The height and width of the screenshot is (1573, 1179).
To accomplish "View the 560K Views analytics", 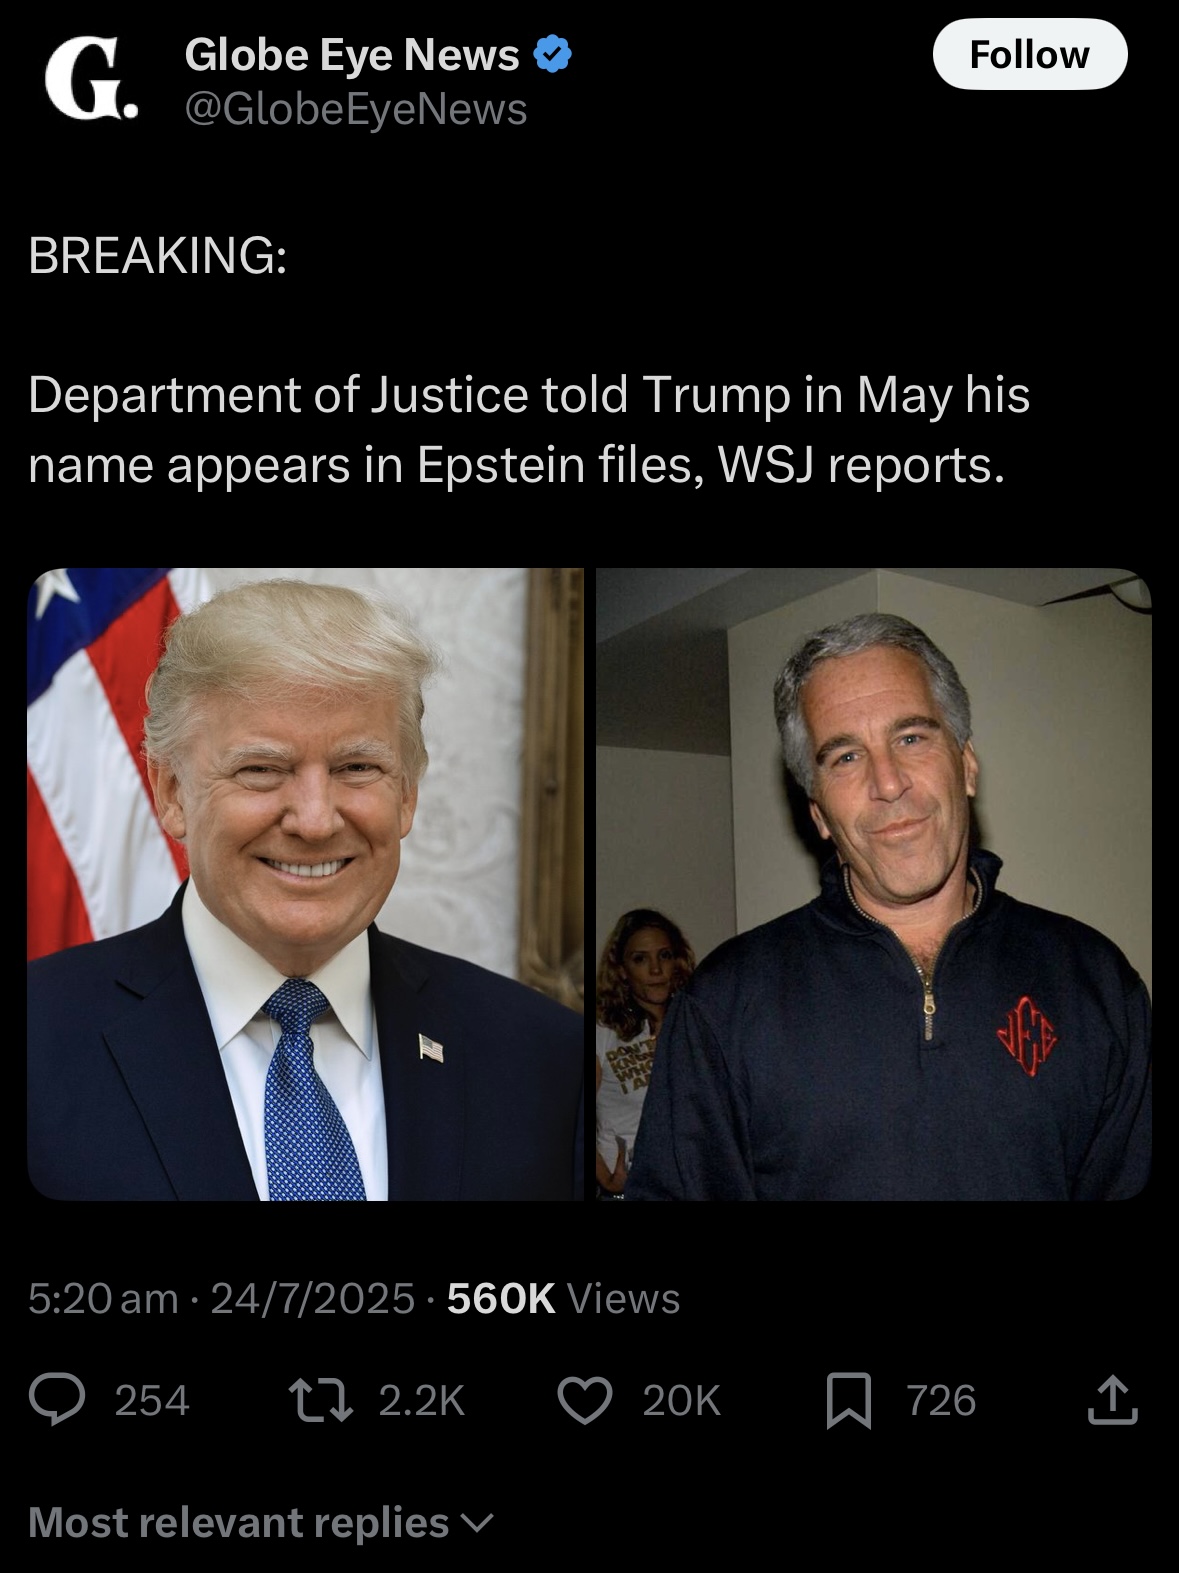I will [563, 1298].
